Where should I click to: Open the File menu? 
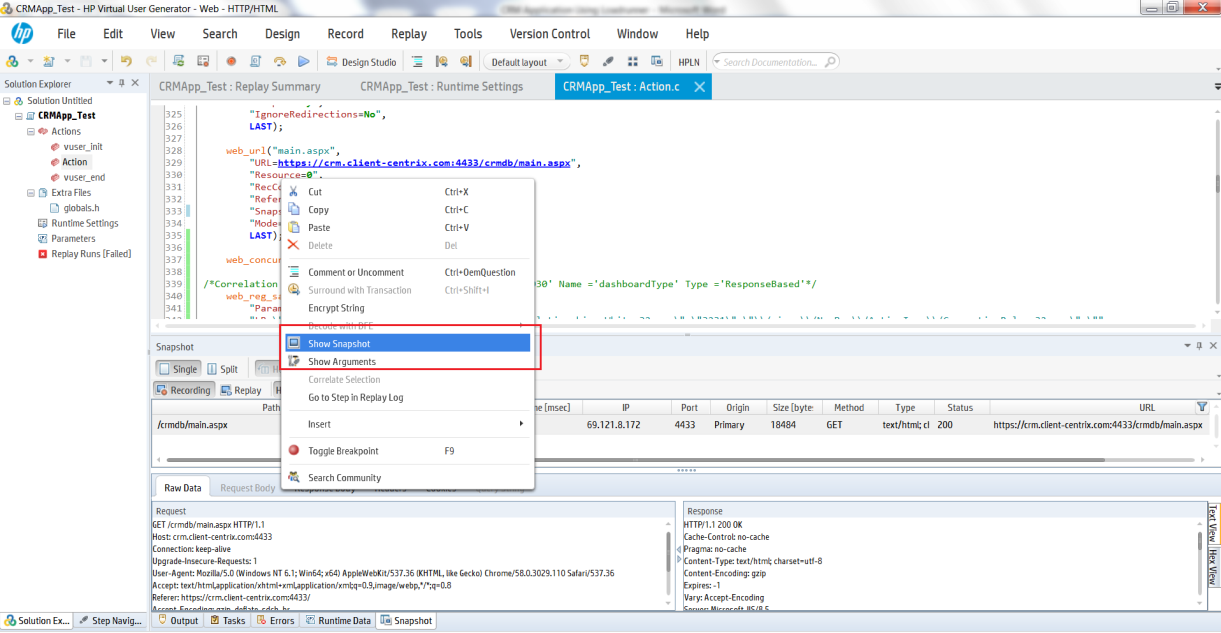tap(66, 34)
